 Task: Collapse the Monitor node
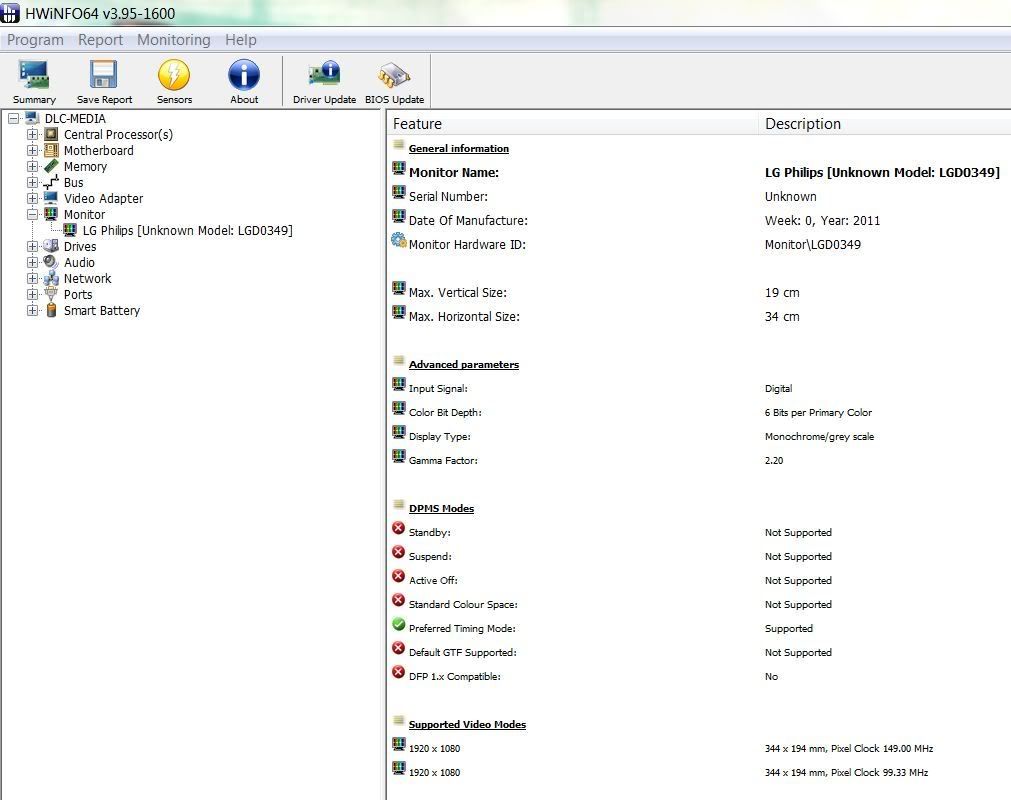[33, 215]
